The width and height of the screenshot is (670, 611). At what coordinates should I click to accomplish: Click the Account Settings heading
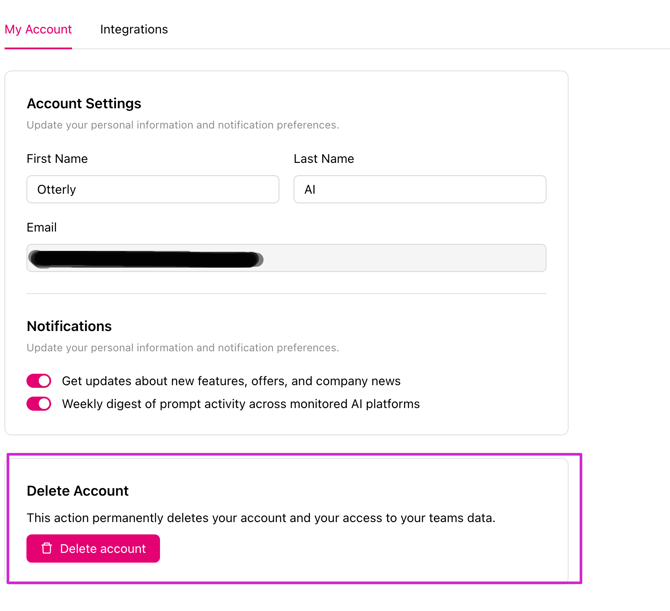click(x=84, y=103)
